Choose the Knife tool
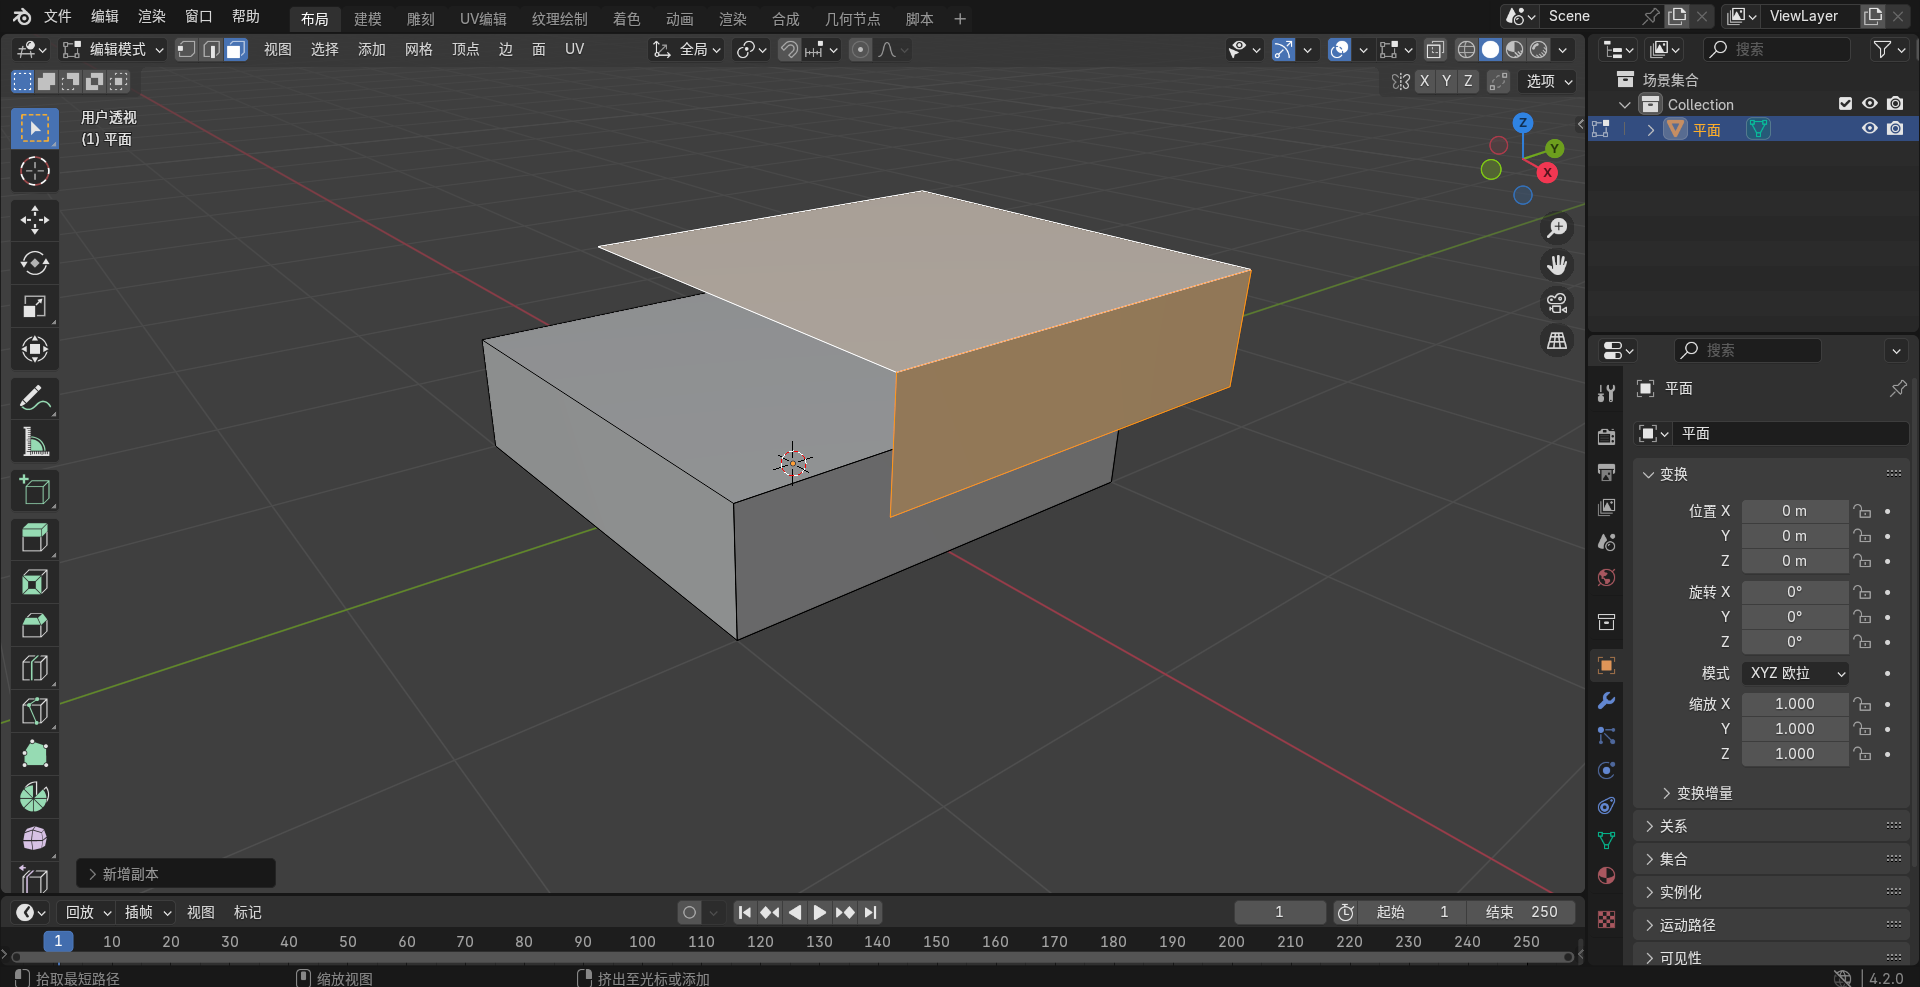The height and width of the screenshot is (987, 1920). (x=35, y=711)
